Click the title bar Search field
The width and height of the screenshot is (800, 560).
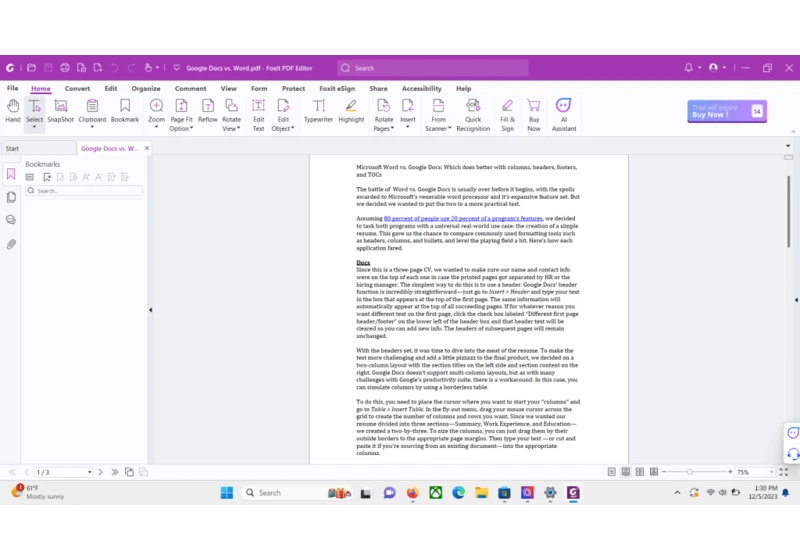tap(433, 68)
